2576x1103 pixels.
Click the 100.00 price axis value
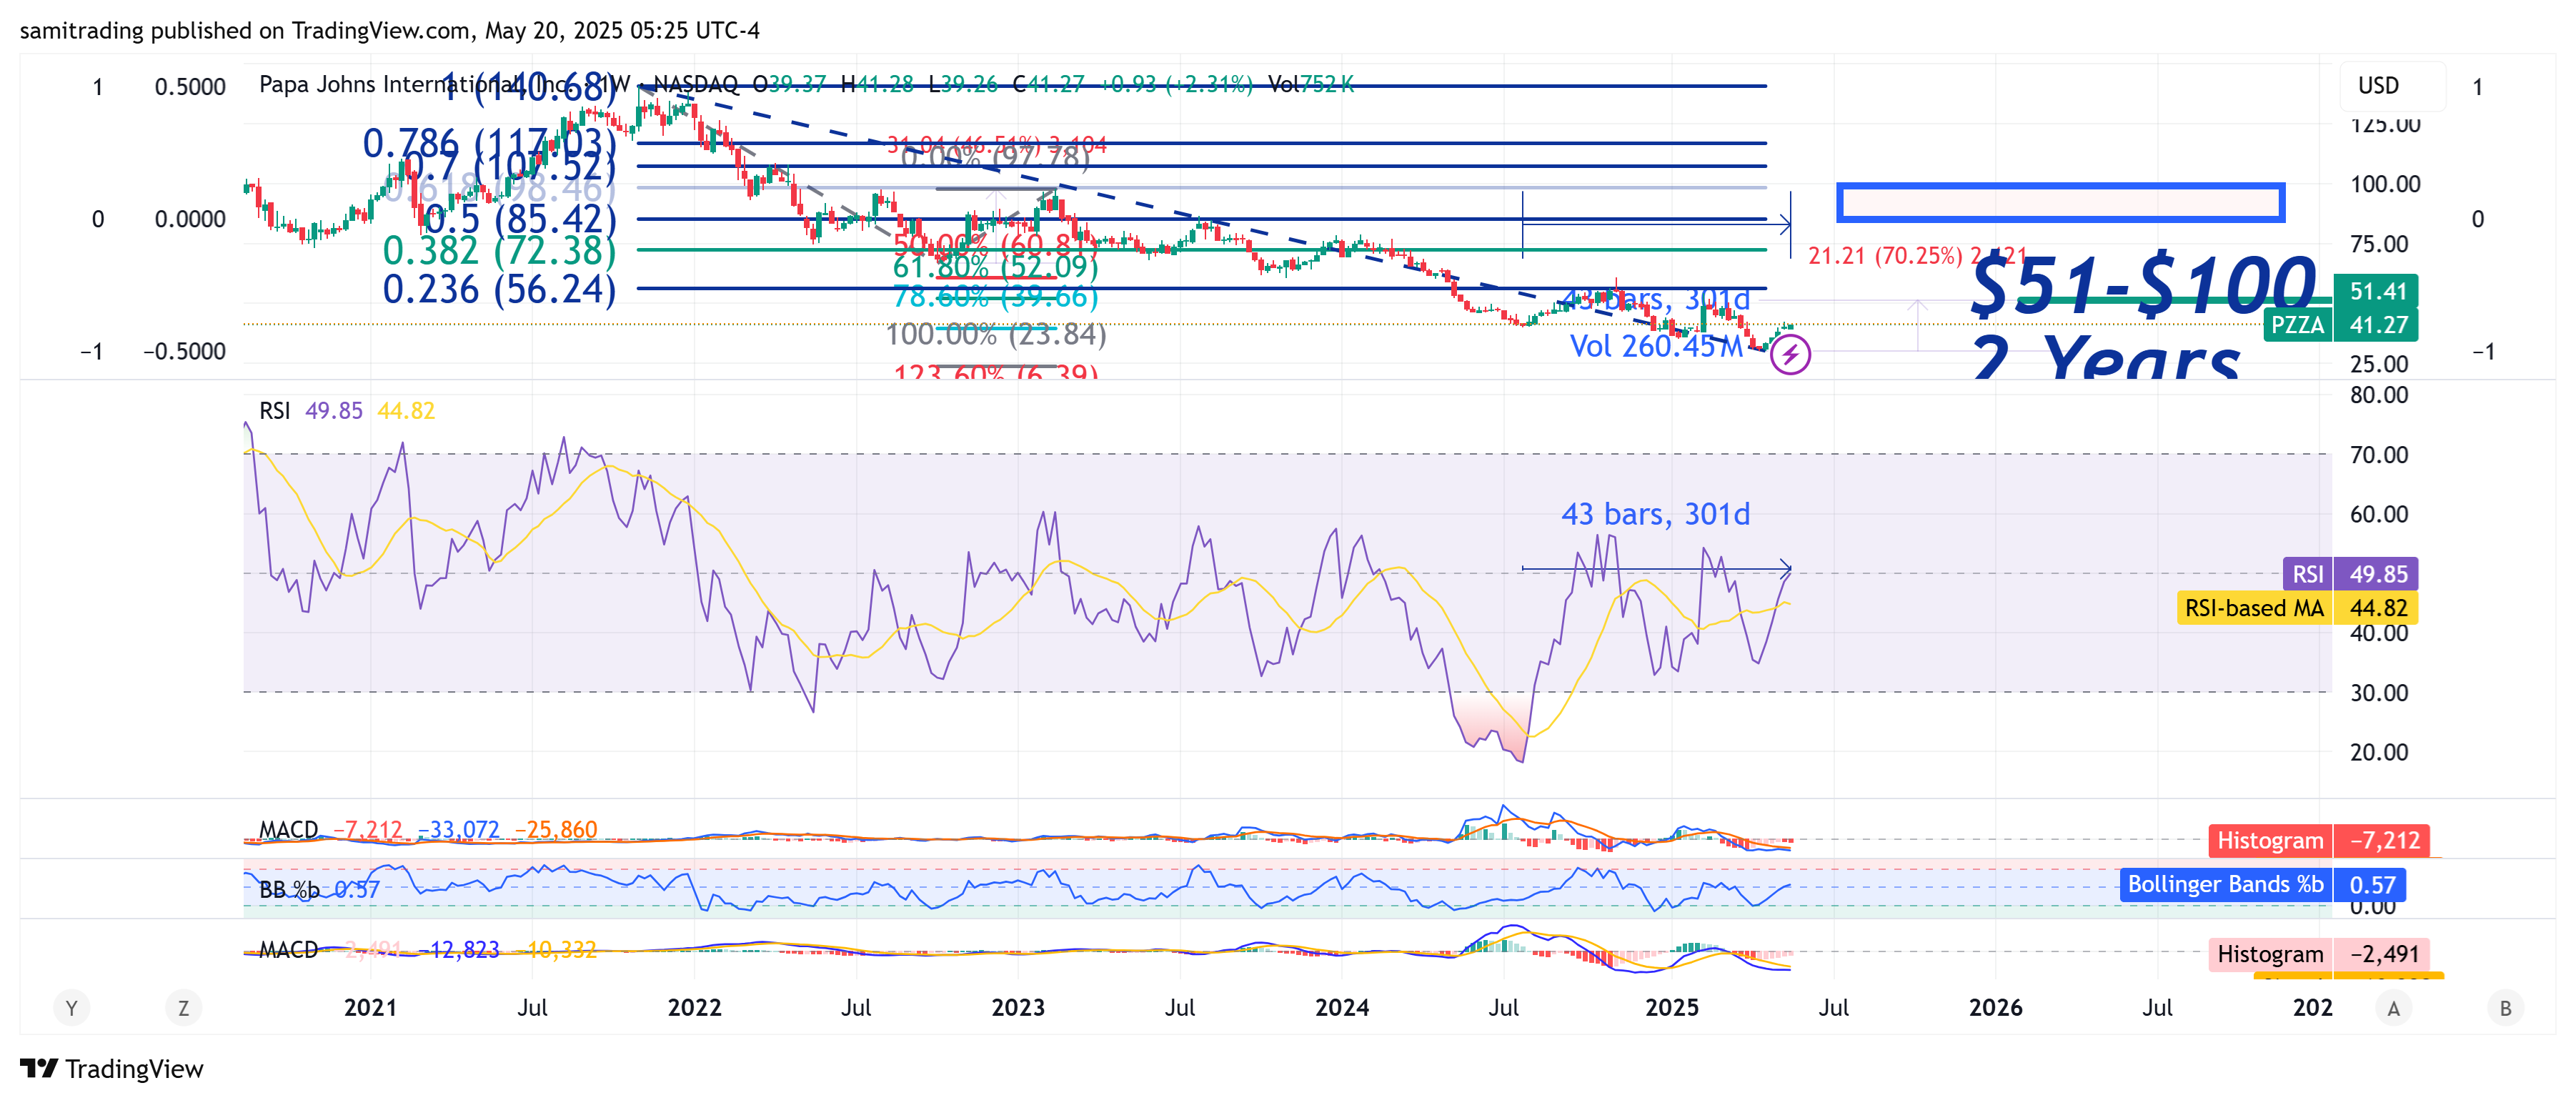pos(2385,184)
